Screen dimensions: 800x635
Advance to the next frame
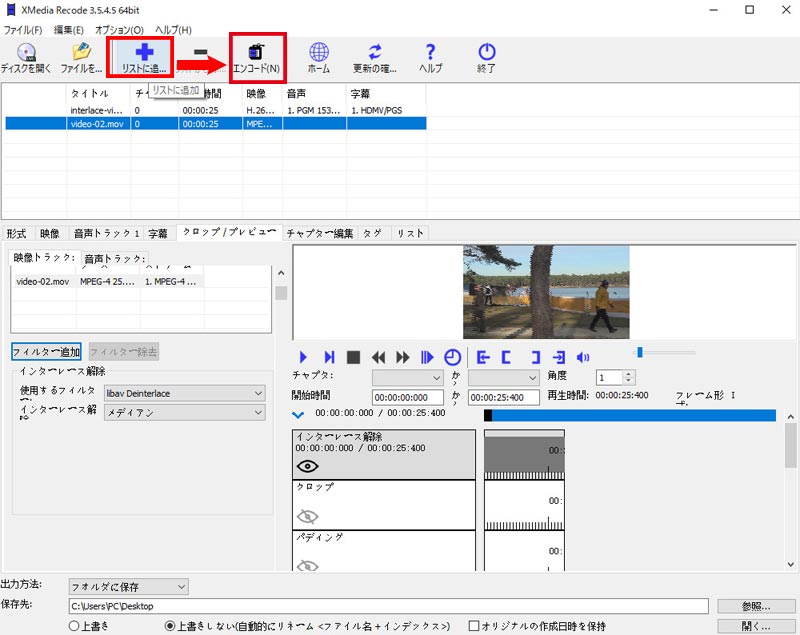329,357
